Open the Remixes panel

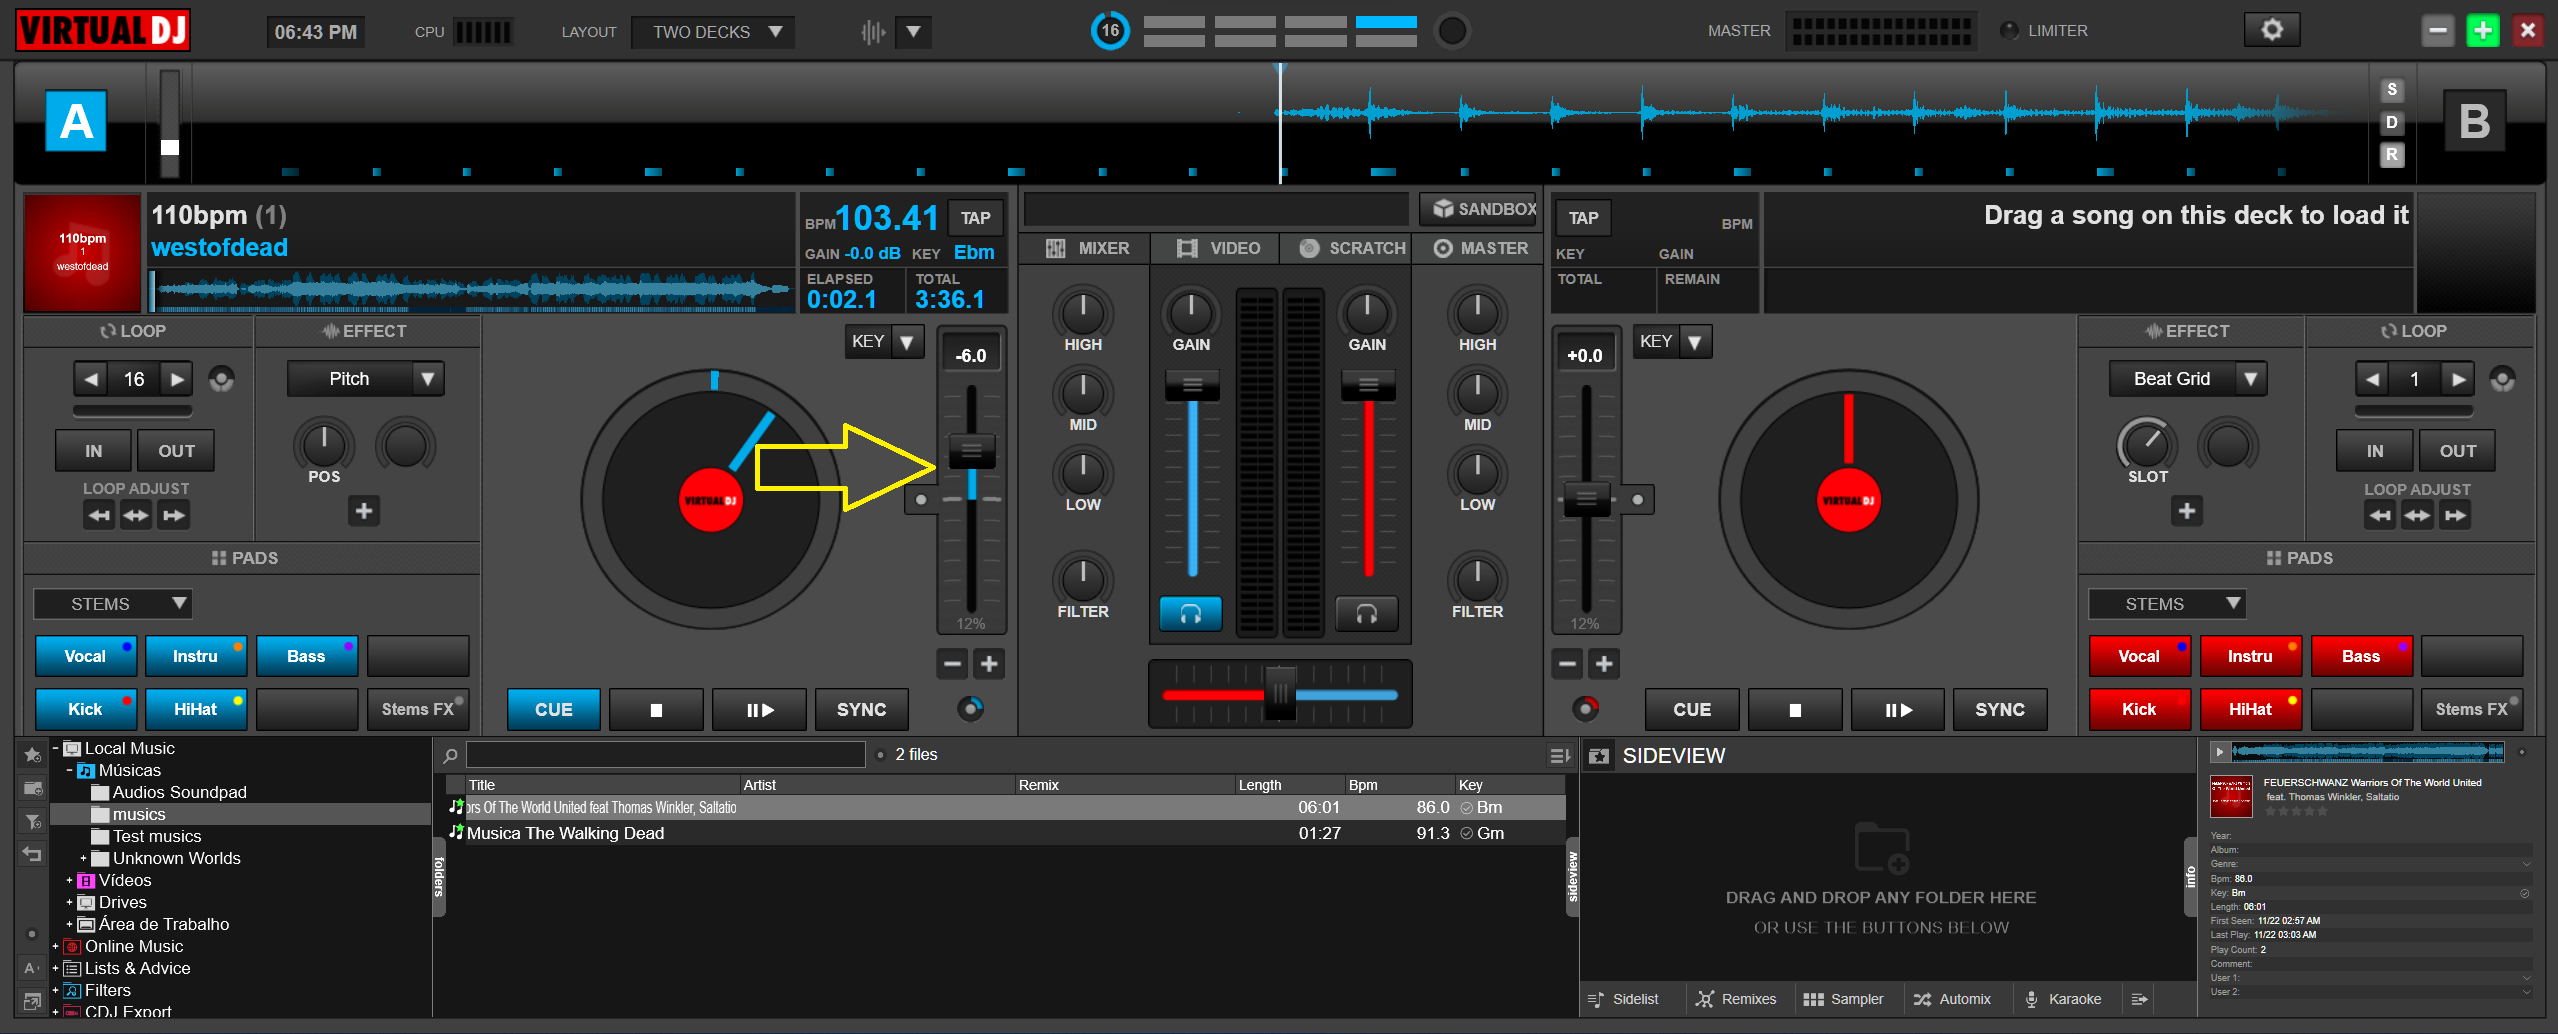1736,999
